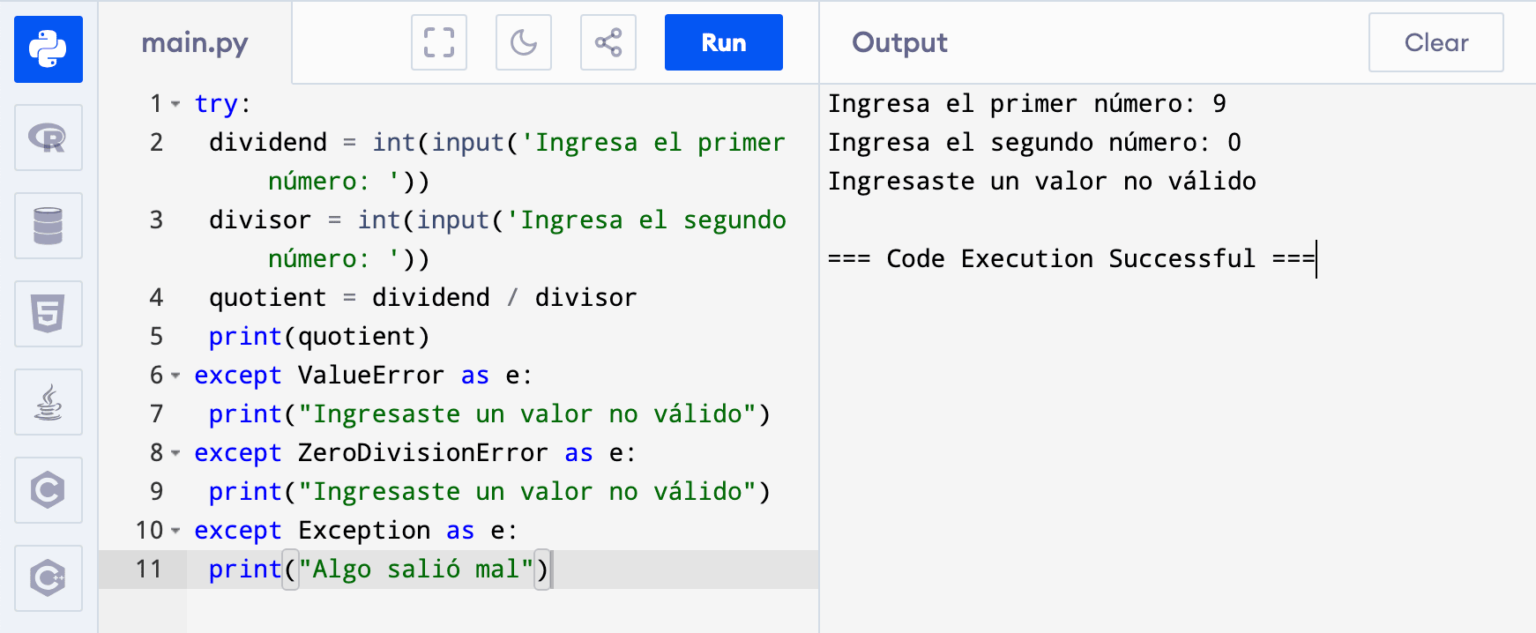Select the Python language icon
This screenshot has width=1536, height=633.
click(47, 49)
